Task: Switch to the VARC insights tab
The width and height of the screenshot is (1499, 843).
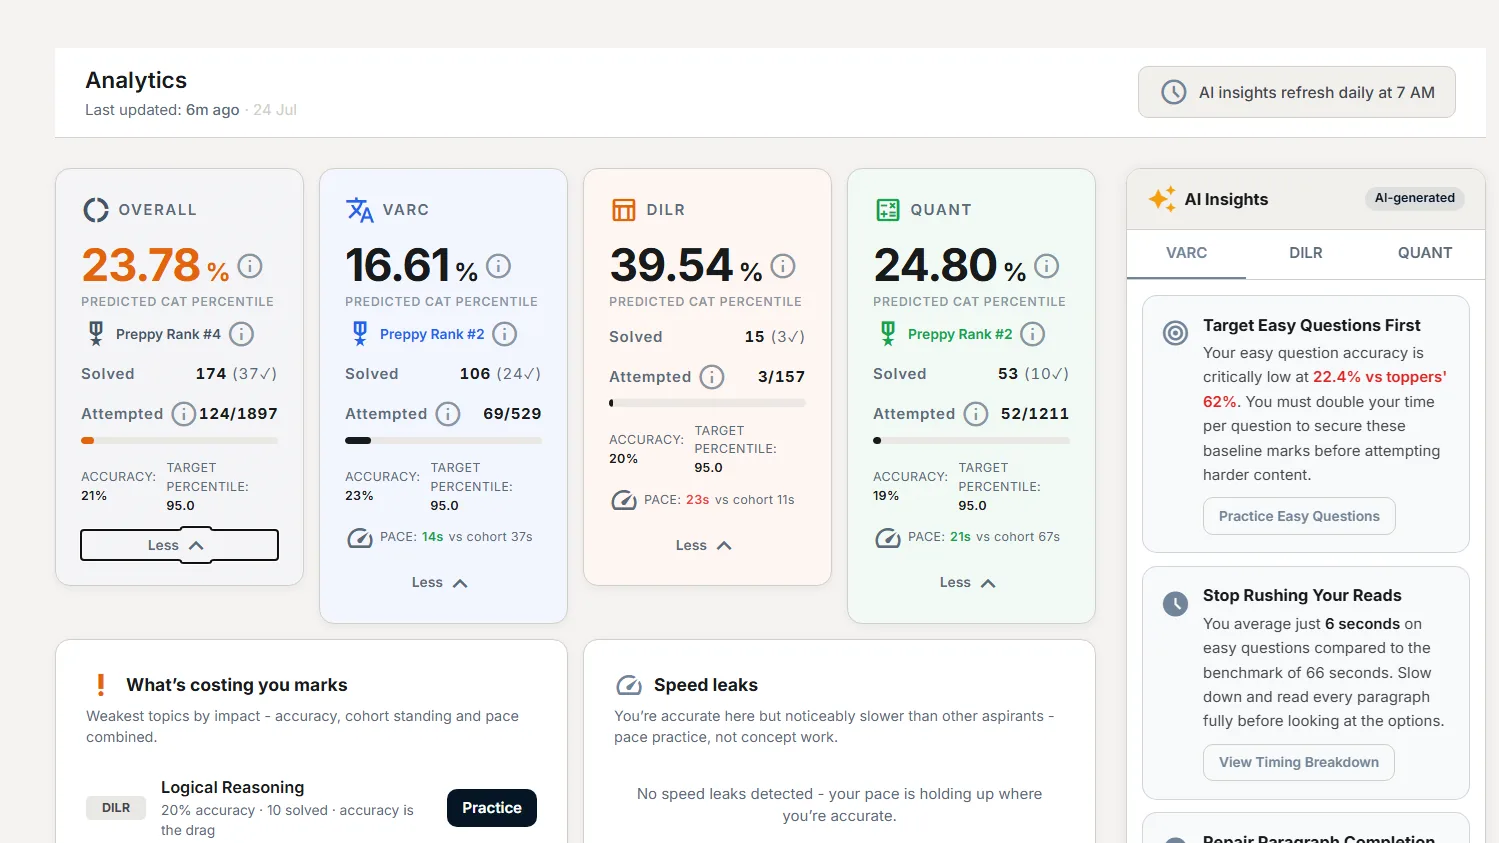Action: (x=1186, y=253)
